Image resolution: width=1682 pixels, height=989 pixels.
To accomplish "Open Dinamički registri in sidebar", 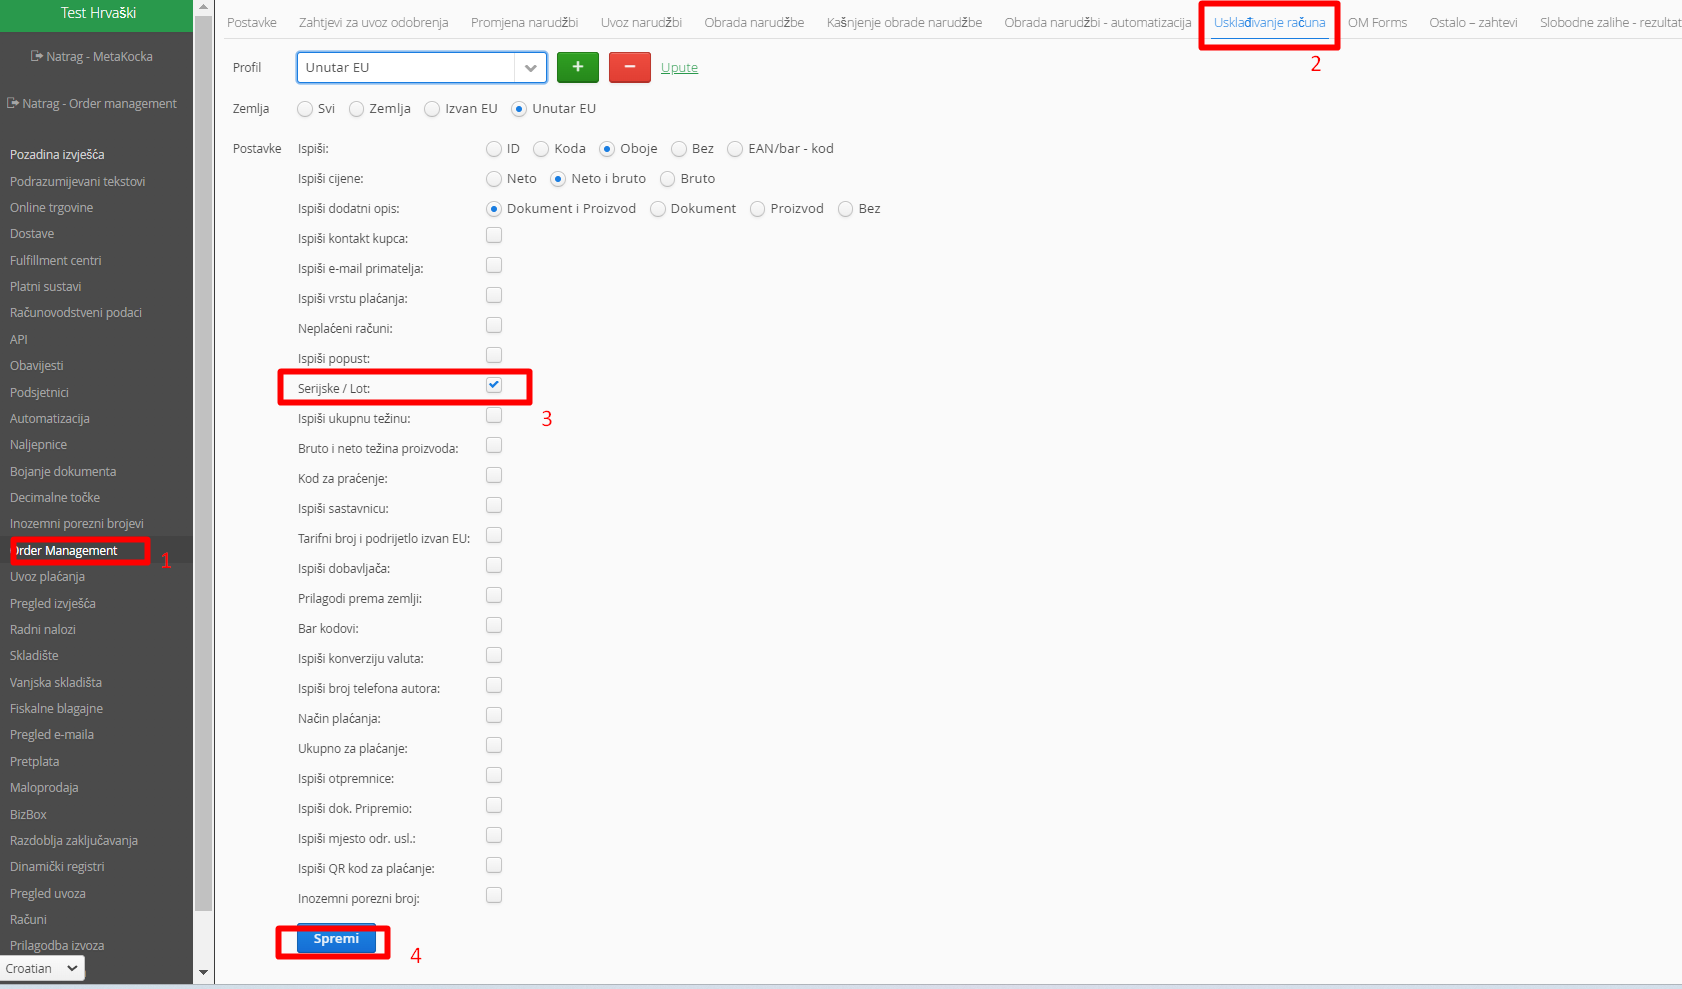I will [57, 867].
